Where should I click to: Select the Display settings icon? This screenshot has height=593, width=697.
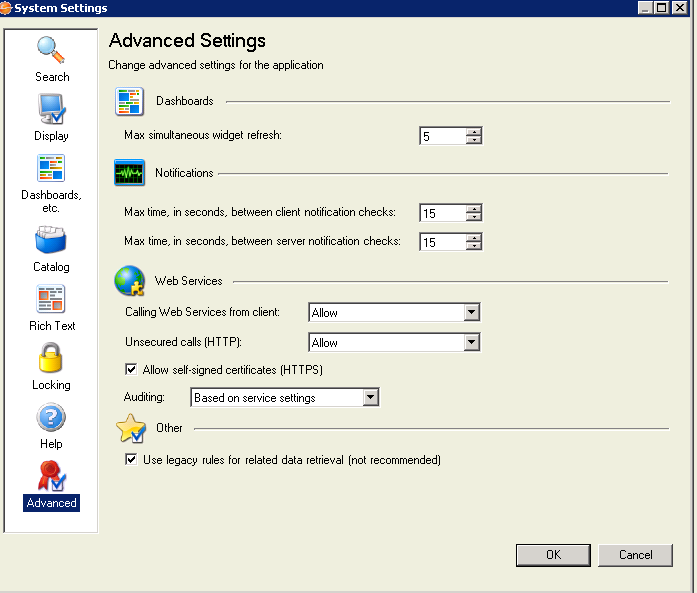[51, 110]
